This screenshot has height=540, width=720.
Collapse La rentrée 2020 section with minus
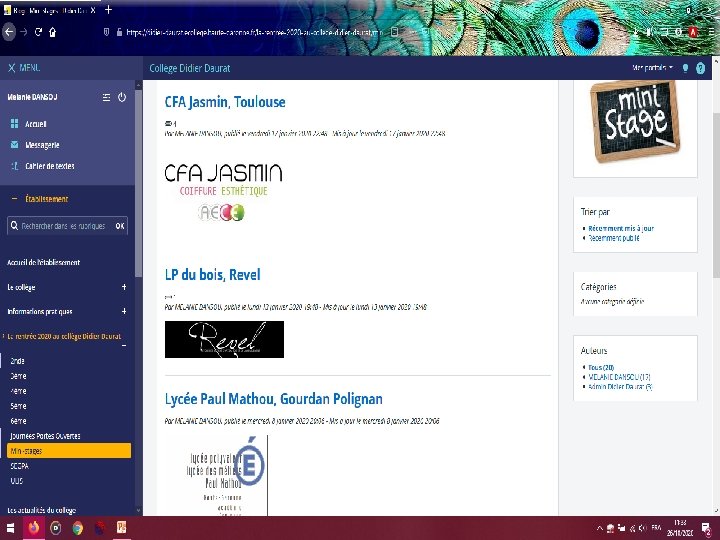[x=124, y=345]
